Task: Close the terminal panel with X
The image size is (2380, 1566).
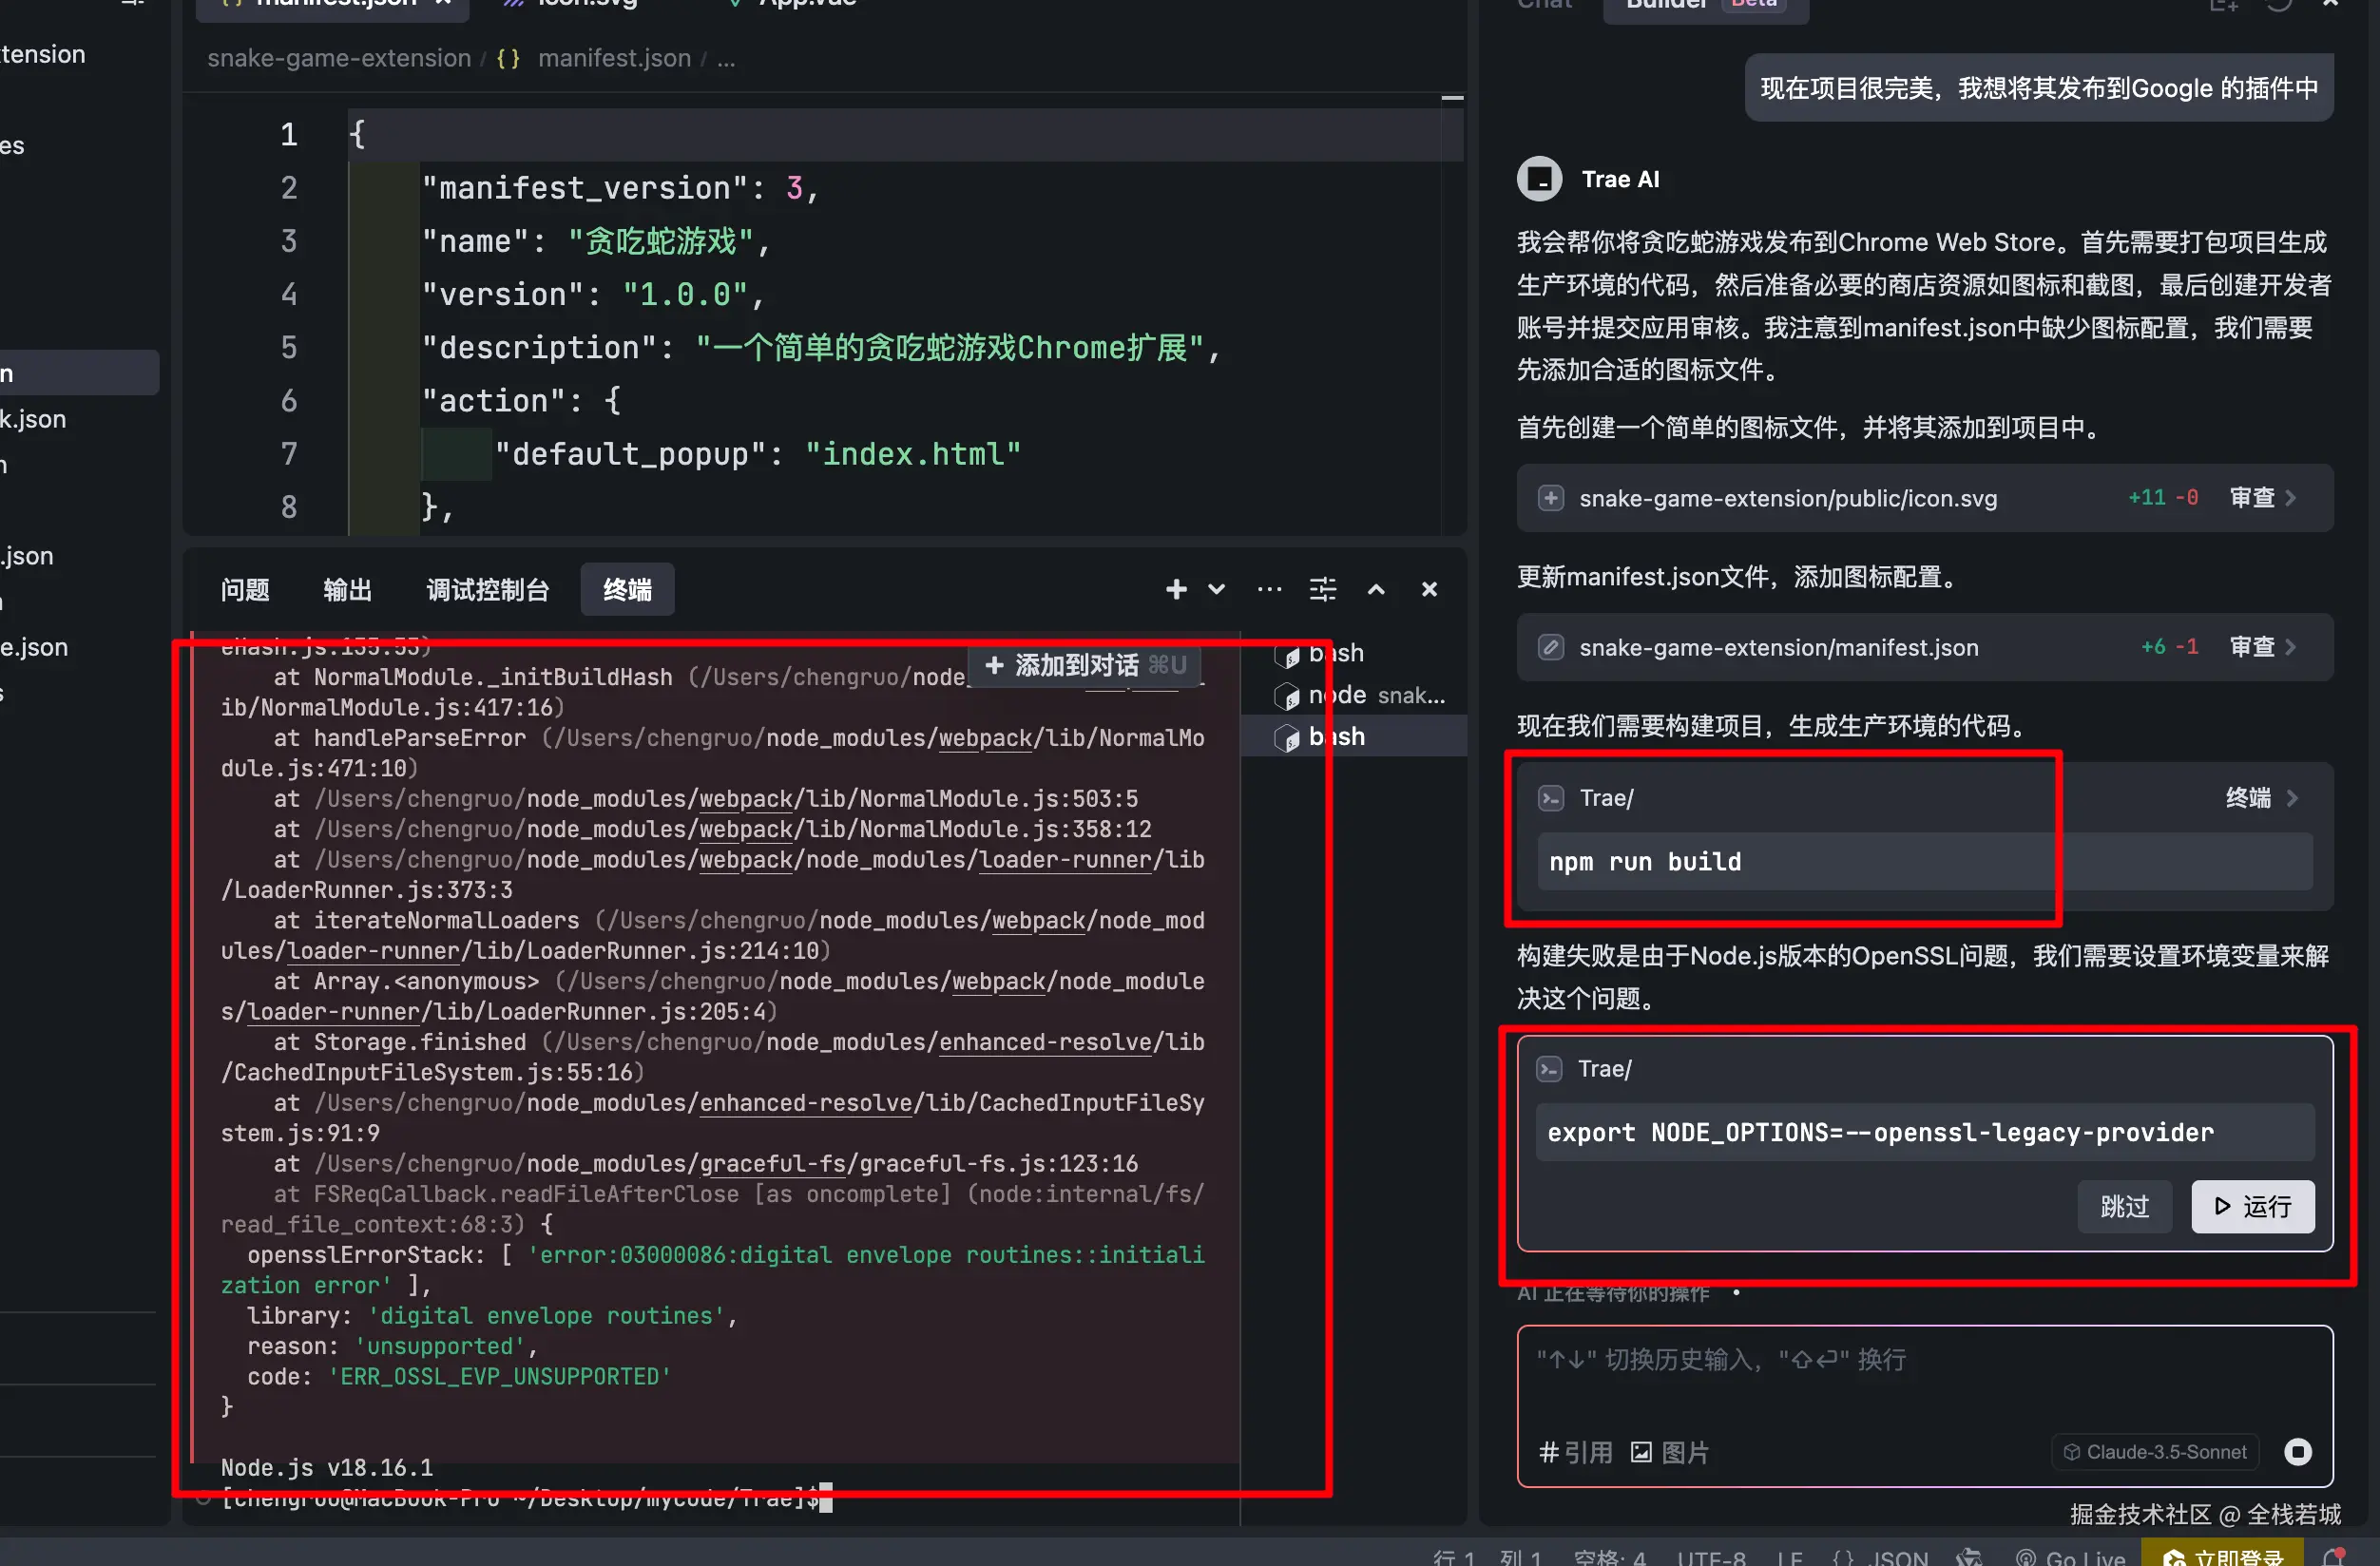Action: [1429, 589]
